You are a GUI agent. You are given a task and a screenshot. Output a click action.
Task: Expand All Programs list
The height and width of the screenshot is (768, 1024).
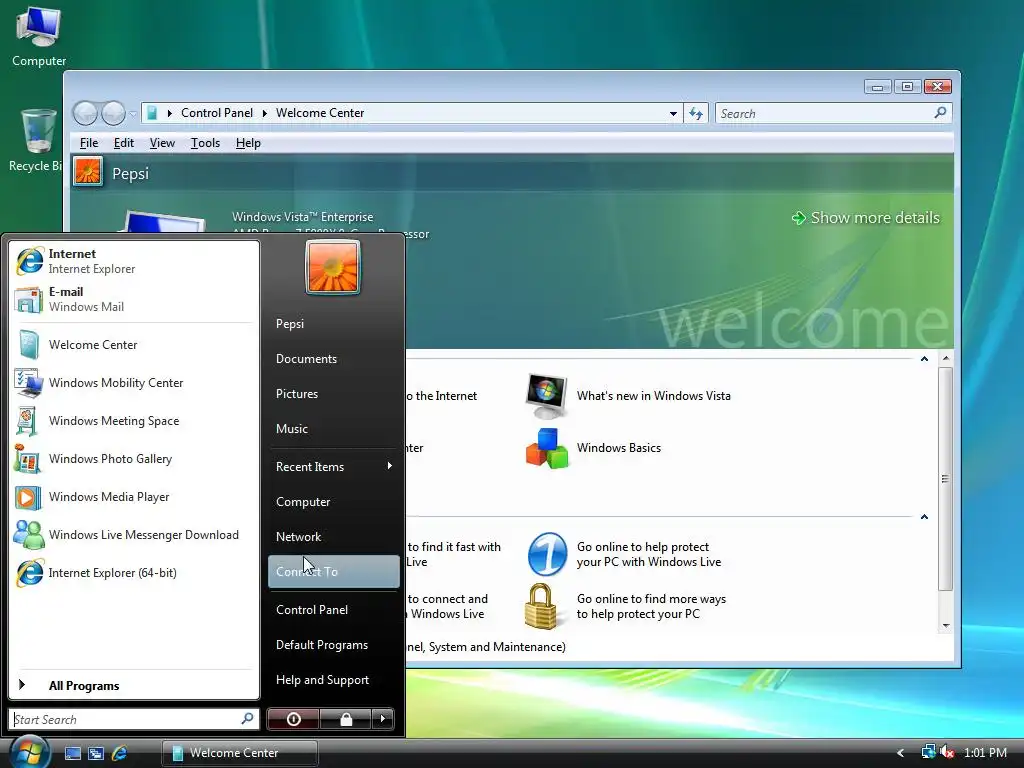pos(133,685)
